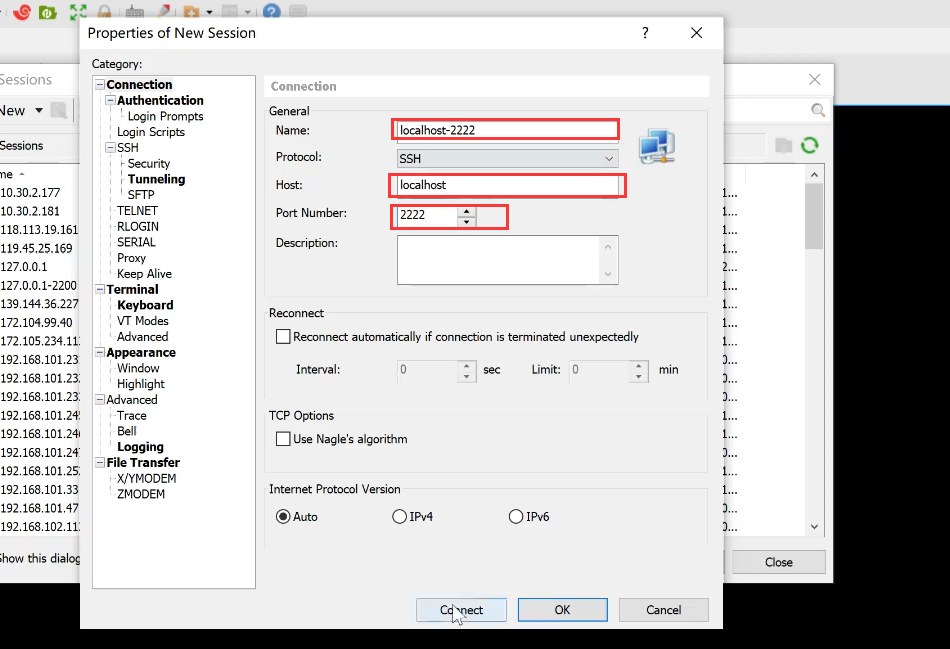The height and width of the screenshot is (649, 950).
Task: Collapse the Advanced category tree node
Action: 100,400
